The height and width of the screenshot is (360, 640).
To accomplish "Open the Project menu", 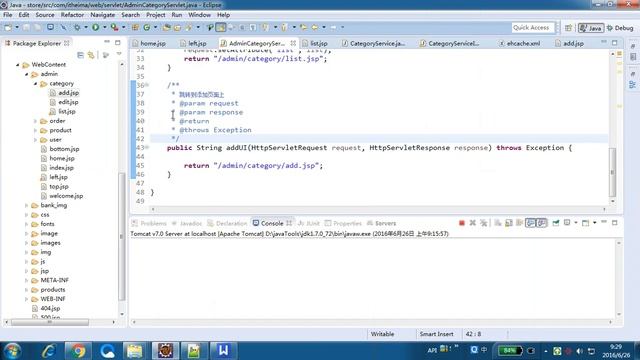I will (156, 15).
